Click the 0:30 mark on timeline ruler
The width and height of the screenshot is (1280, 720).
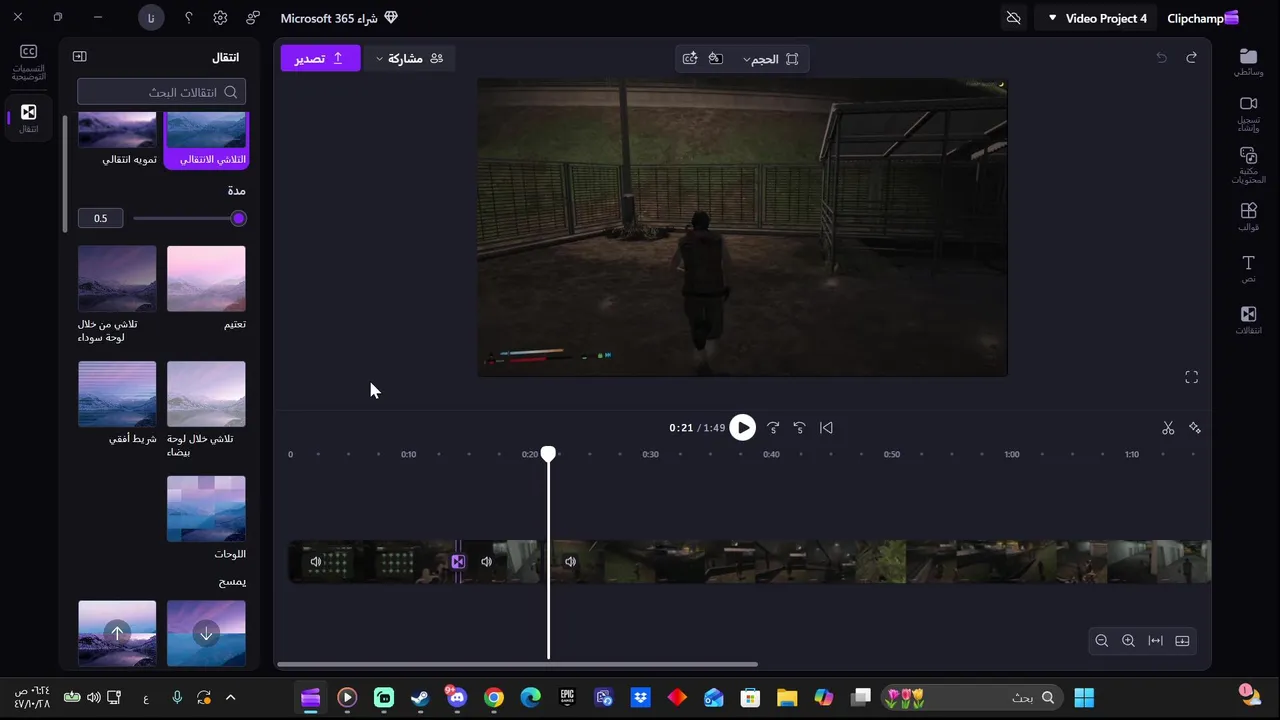pyautogui.click(x=650, y=454)
